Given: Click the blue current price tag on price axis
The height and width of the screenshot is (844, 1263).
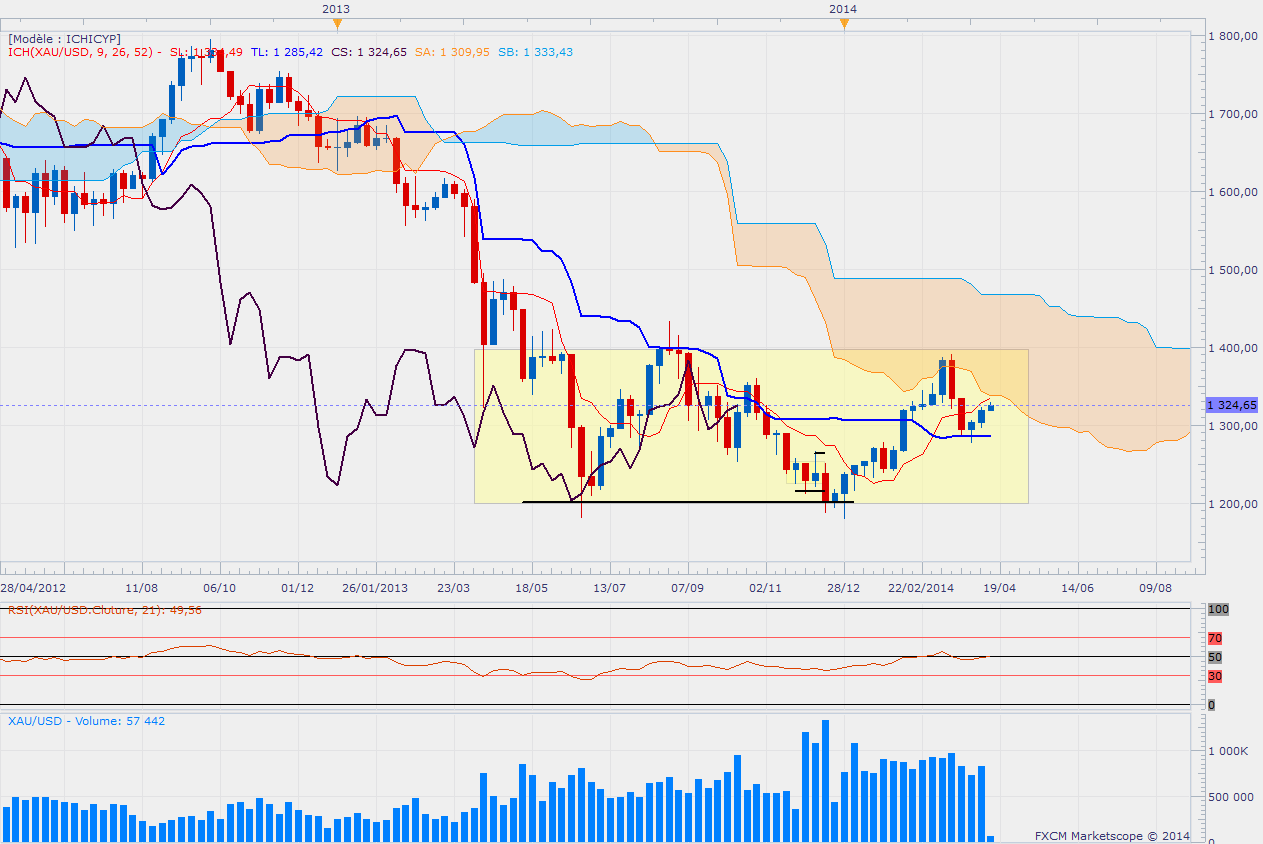Looking at the screenshot, I should pos(1231,405).
